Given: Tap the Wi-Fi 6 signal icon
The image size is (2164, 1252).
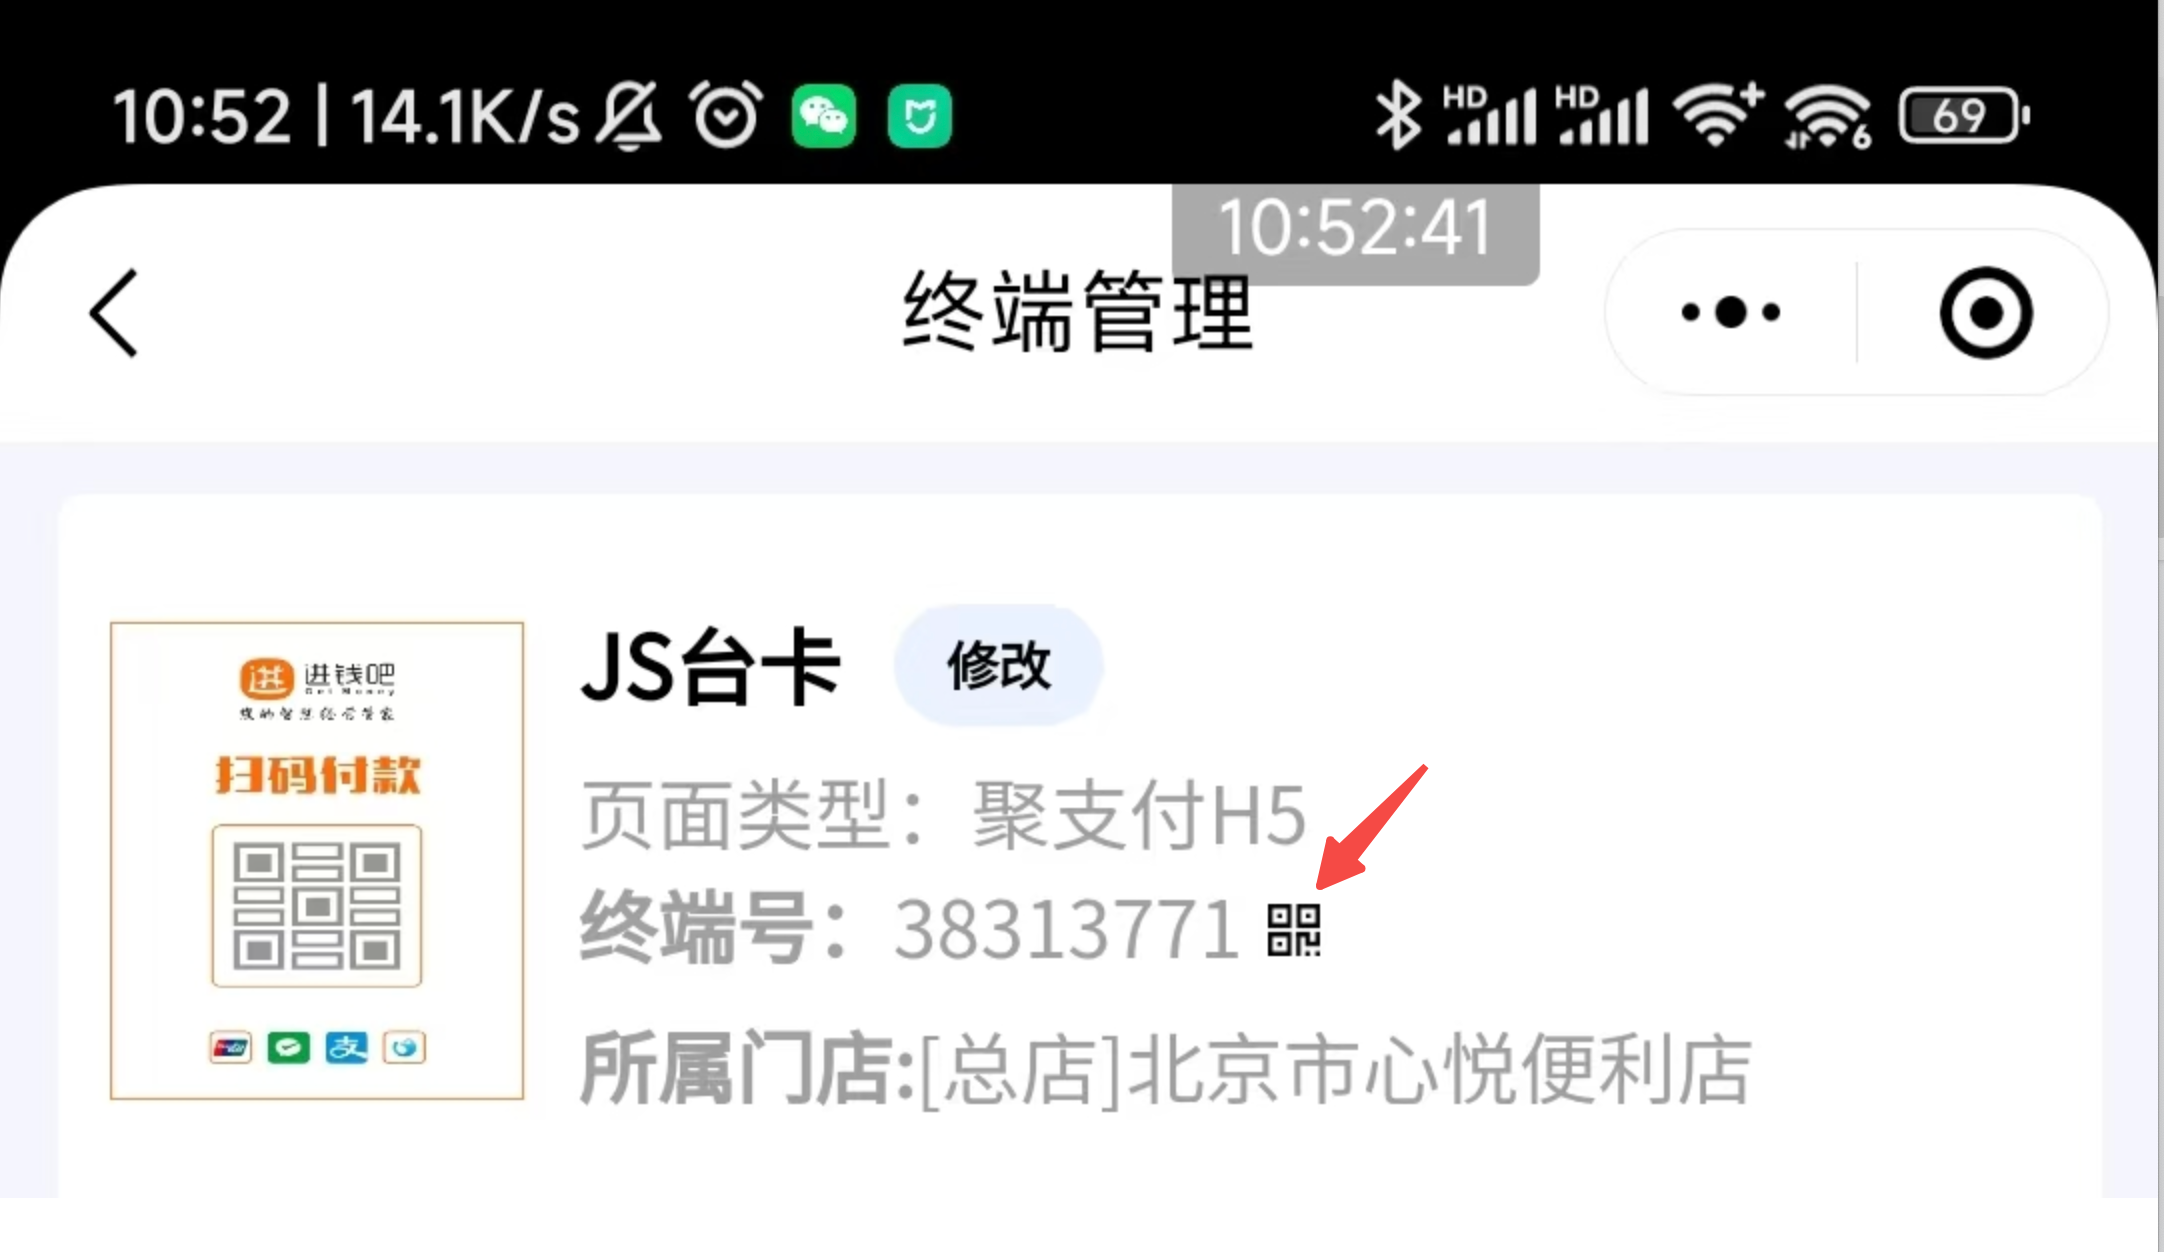Looking at the screenshot, I should click(x=1828, y=116).
